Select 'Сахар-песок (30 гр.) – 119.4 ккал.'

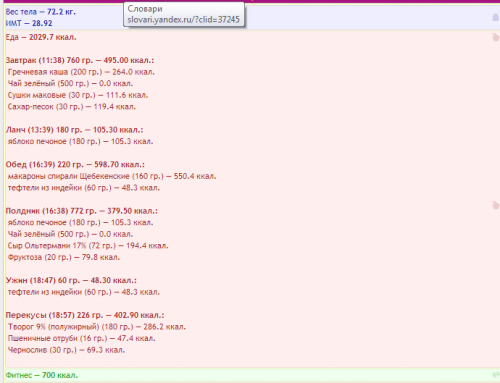[x=72, y=107]
